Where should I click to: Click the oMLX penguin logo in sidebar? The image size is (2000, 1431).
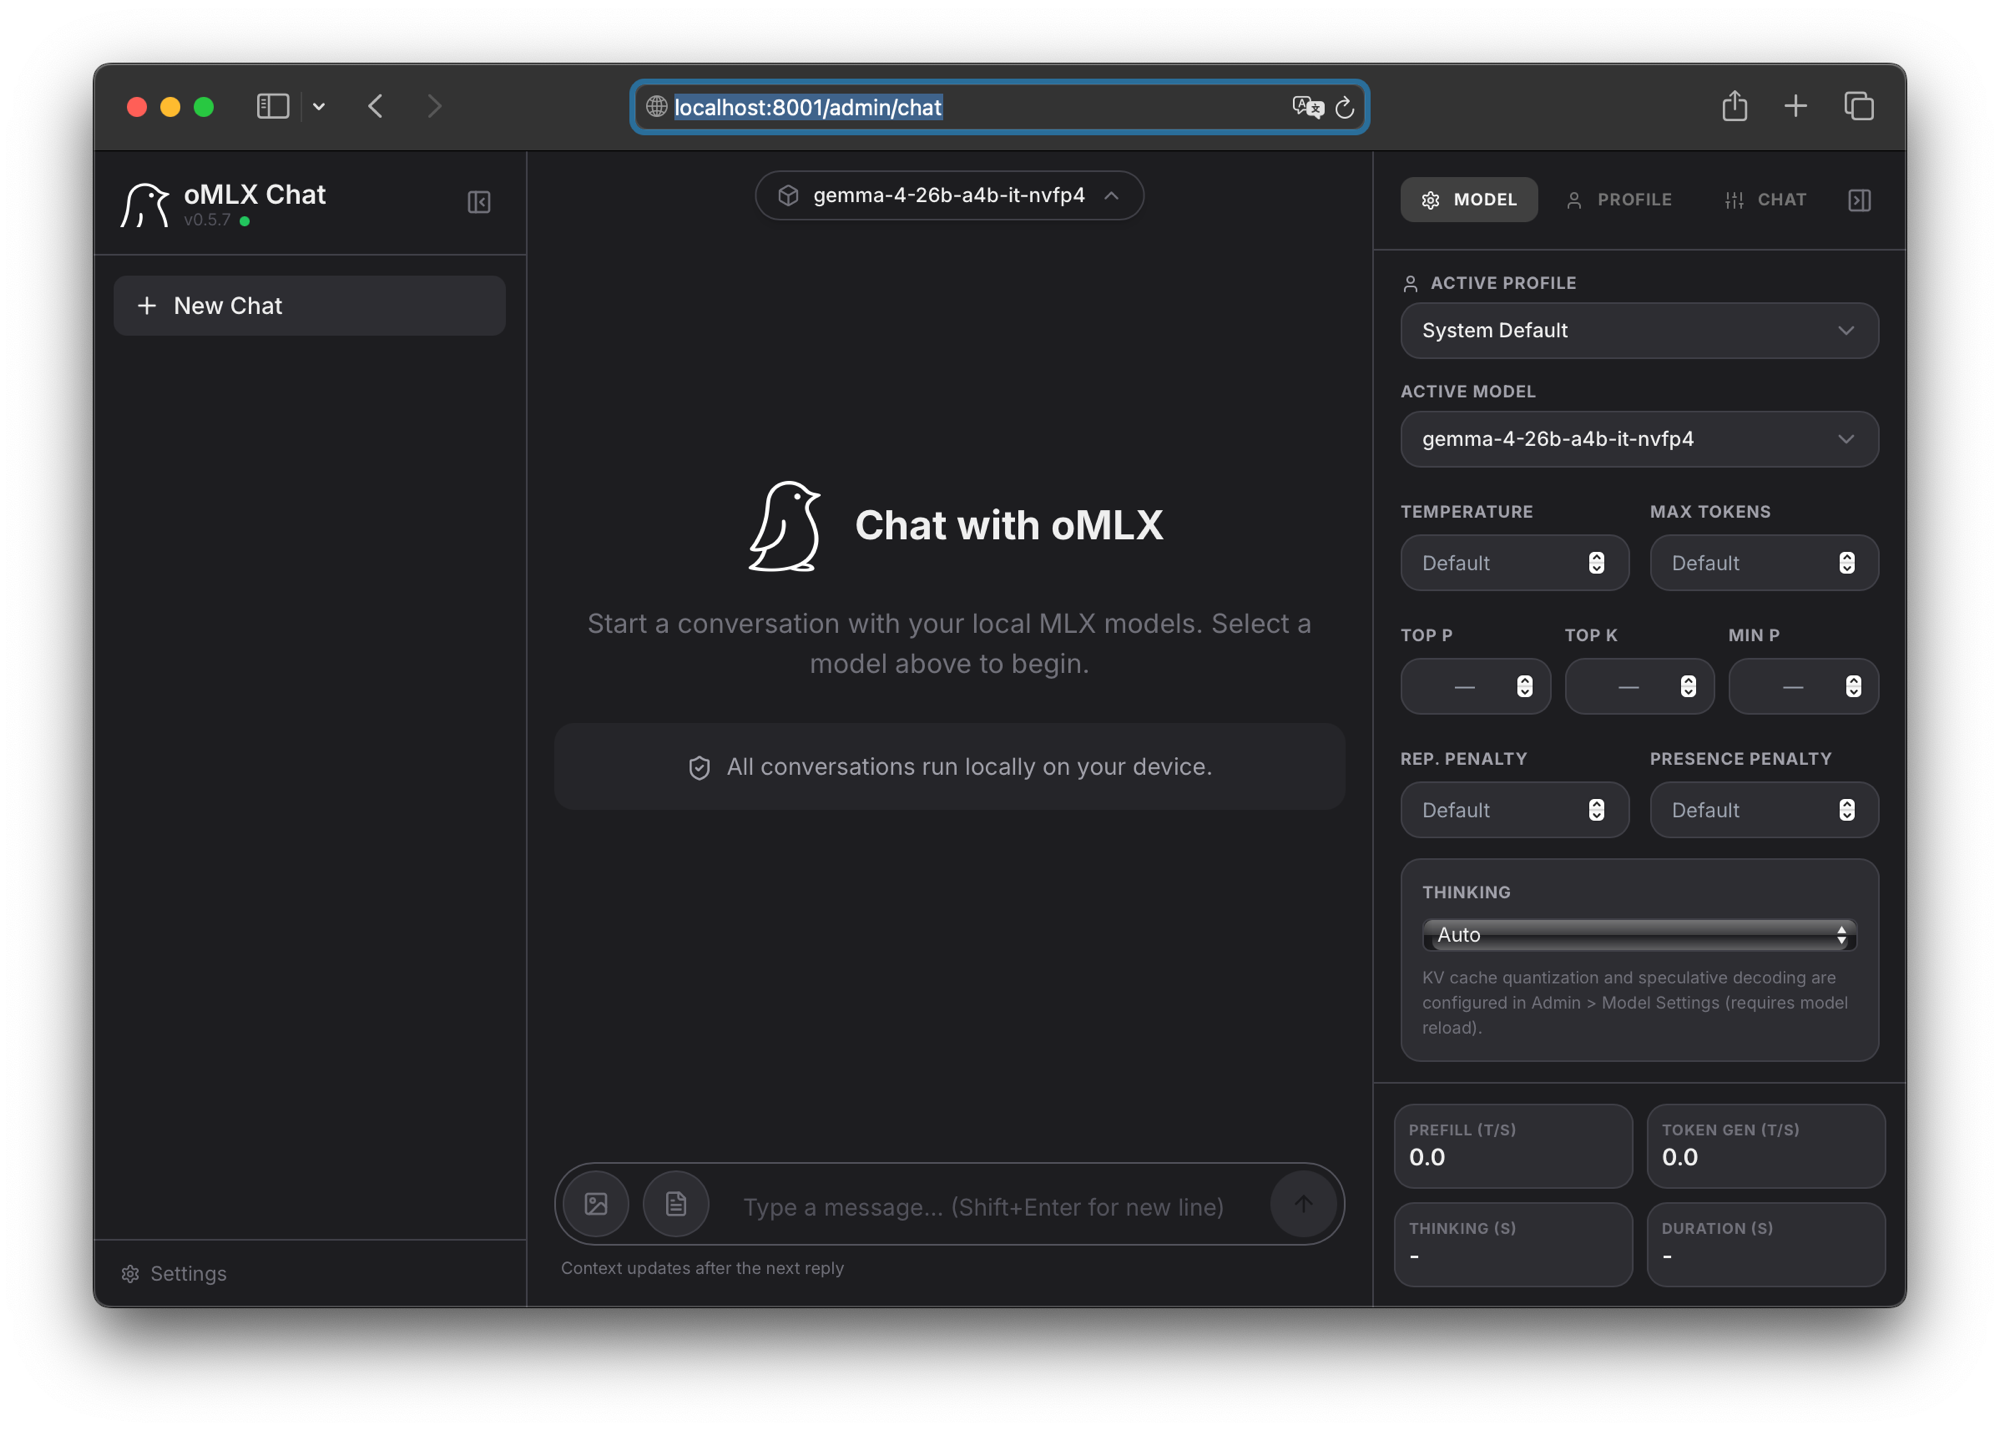click(x=145, y=205)
